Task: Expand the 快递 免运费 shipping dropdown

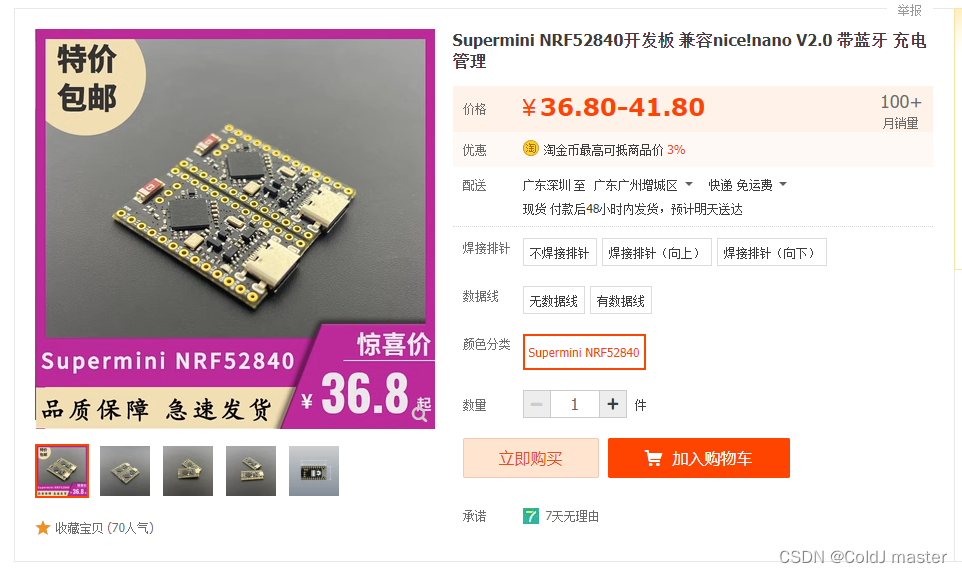Action: [x=783, y=184]
